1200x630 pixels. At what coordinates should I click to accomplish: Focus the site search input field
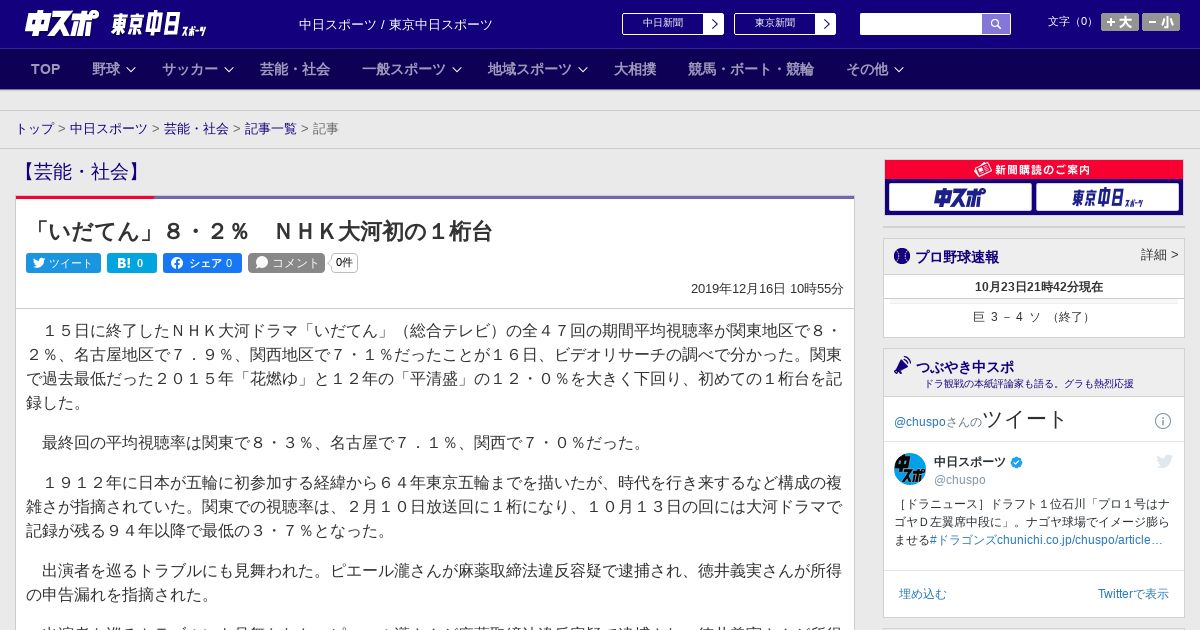(x=921, y=24)
